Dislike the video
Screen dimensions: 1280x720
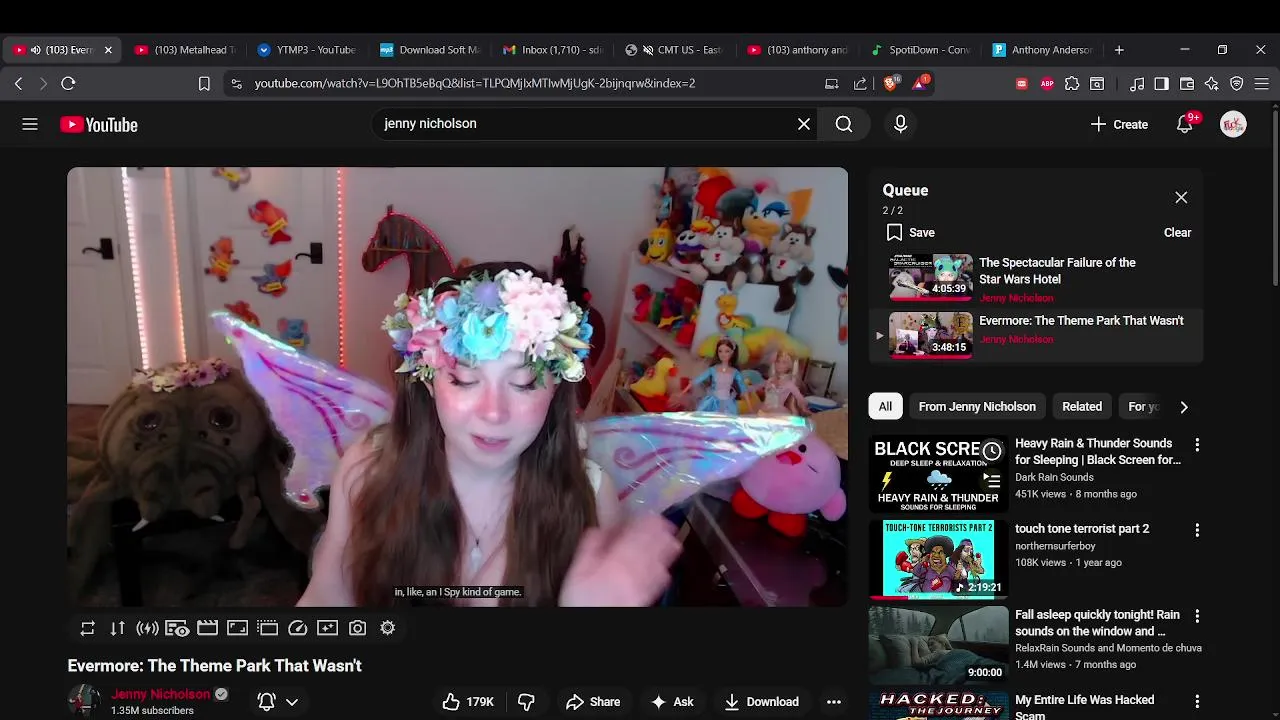click(526, 702)
